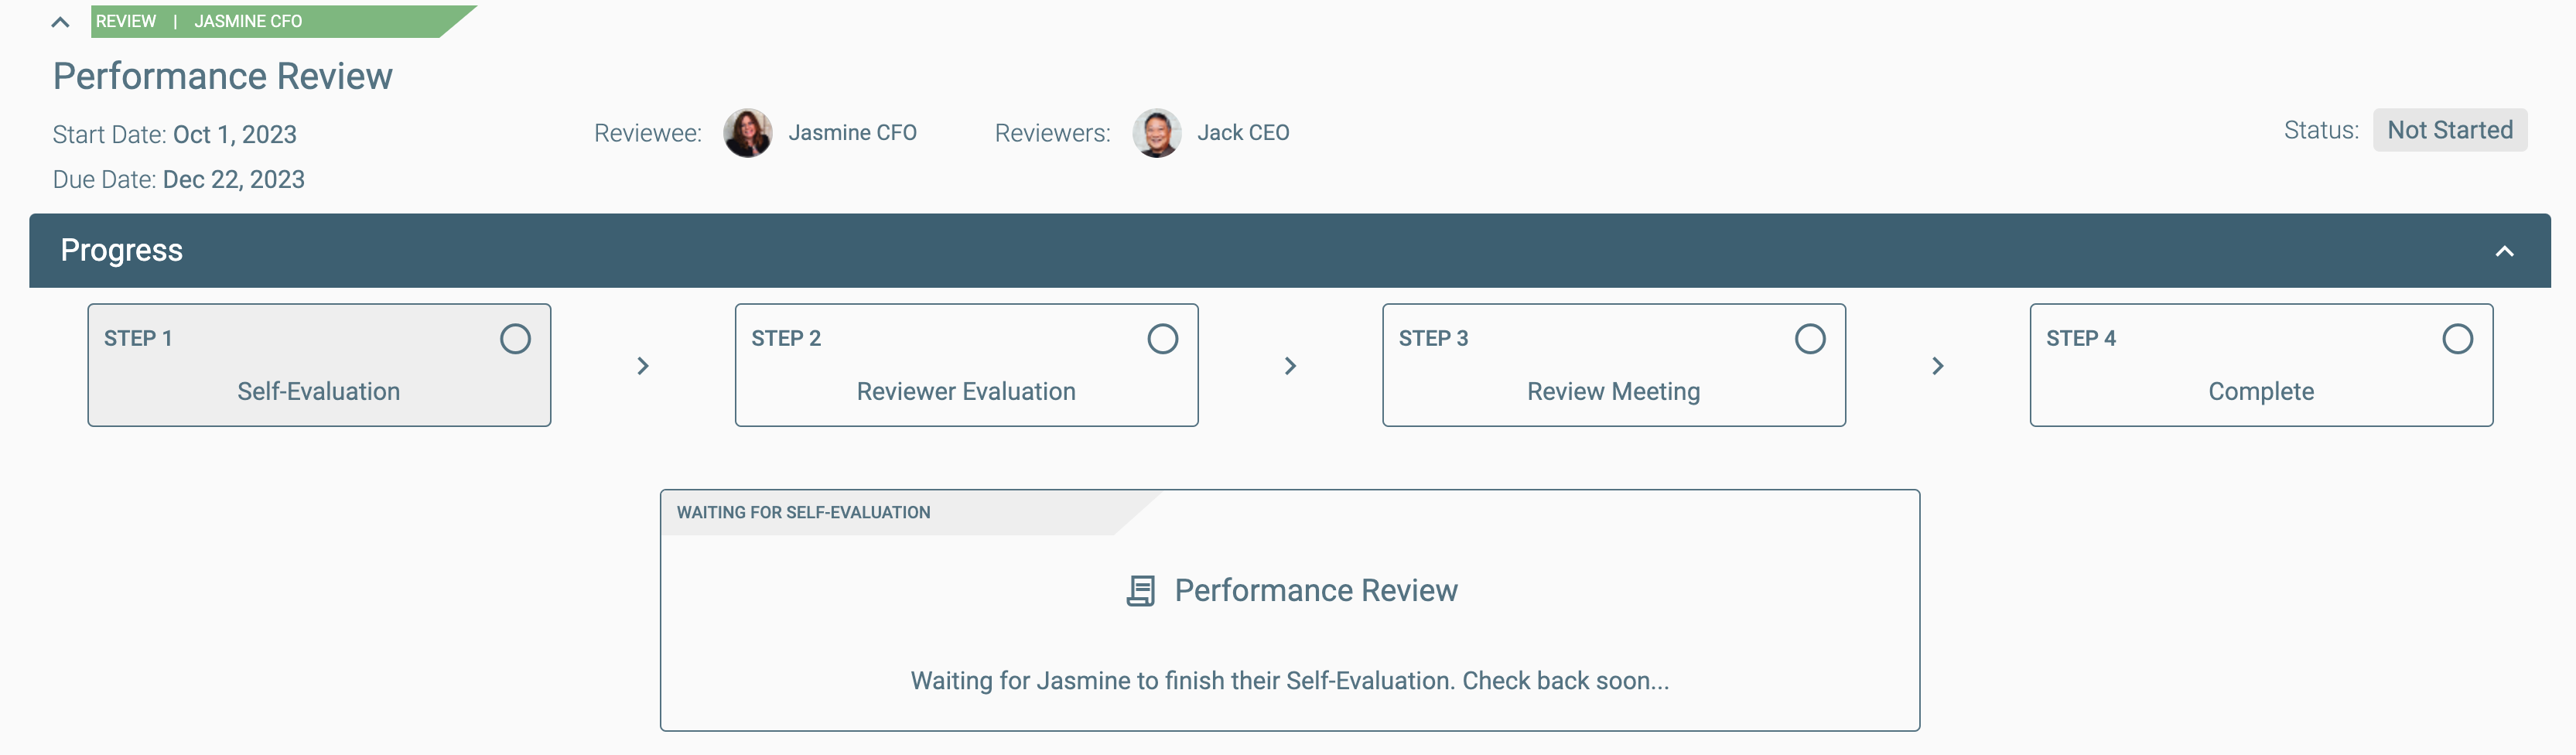This screenshot has height=755, width=2576.
Task: Click the REVIEW | JASMINE CFO green tag
Action: click(x=283, y=21)
